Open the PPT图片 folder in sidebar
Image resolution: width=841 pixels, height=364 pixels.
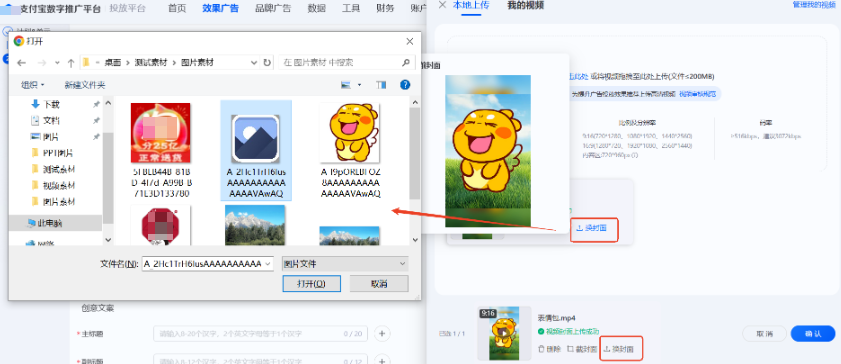(x=57, y=153)
